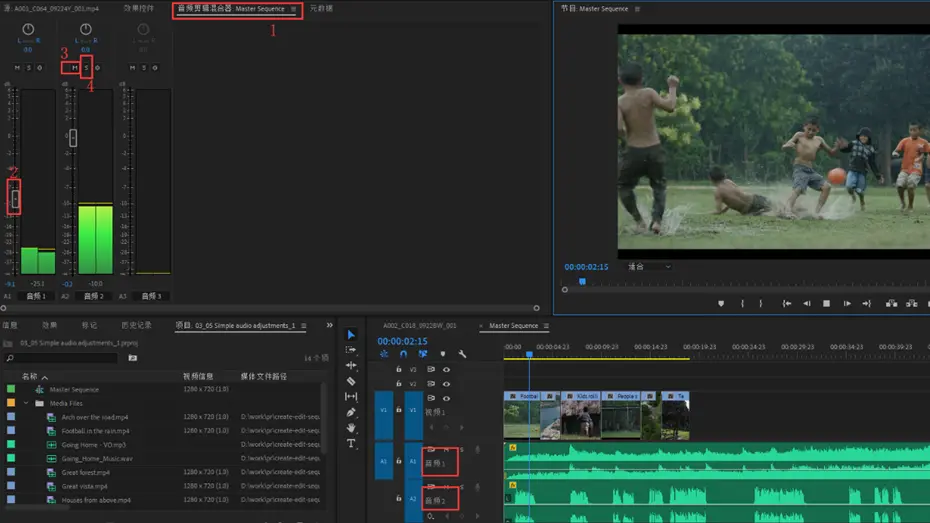Open the audio mixer panel menu
The height and width of the screenshot is (523, 930).
pyautogui.click(x=293, y=9)
